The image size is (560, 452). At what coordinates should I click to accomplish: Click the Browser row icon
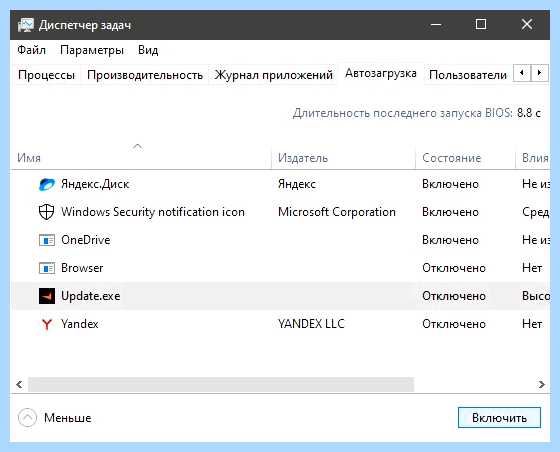[x=47, y=268]
